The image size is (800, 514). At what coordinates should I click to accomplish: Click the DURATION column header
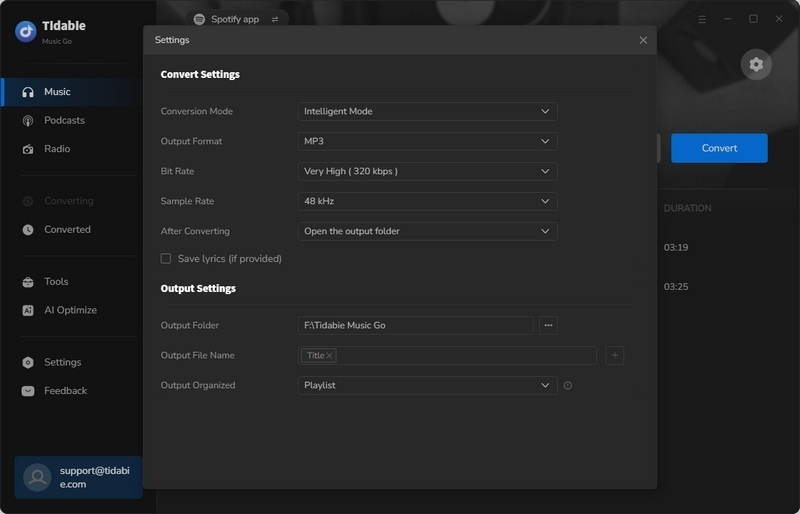(x=687, y=208)
